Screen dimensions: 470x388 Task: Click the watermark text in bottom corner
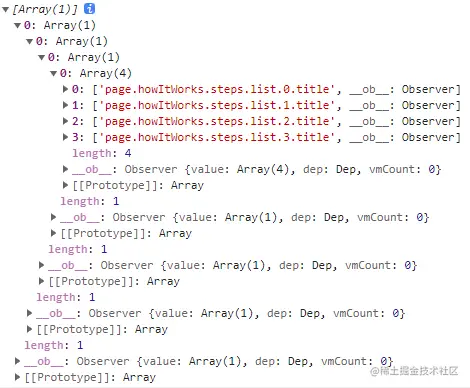pos(414,371)
